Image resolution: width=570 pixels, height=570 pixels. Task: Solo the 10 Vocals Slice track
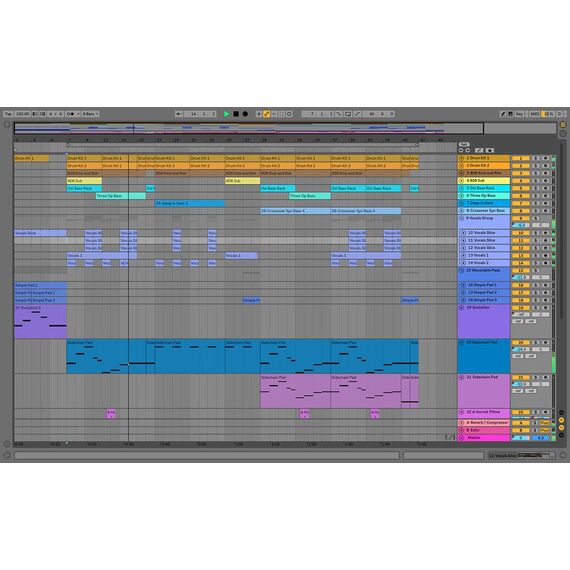point(535,233)
